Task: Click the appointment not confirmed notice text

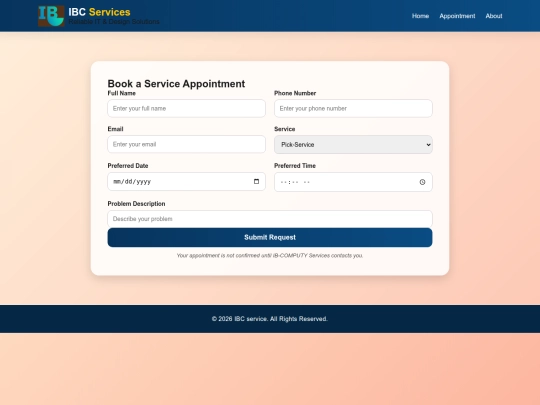Action: click(270, 256)
